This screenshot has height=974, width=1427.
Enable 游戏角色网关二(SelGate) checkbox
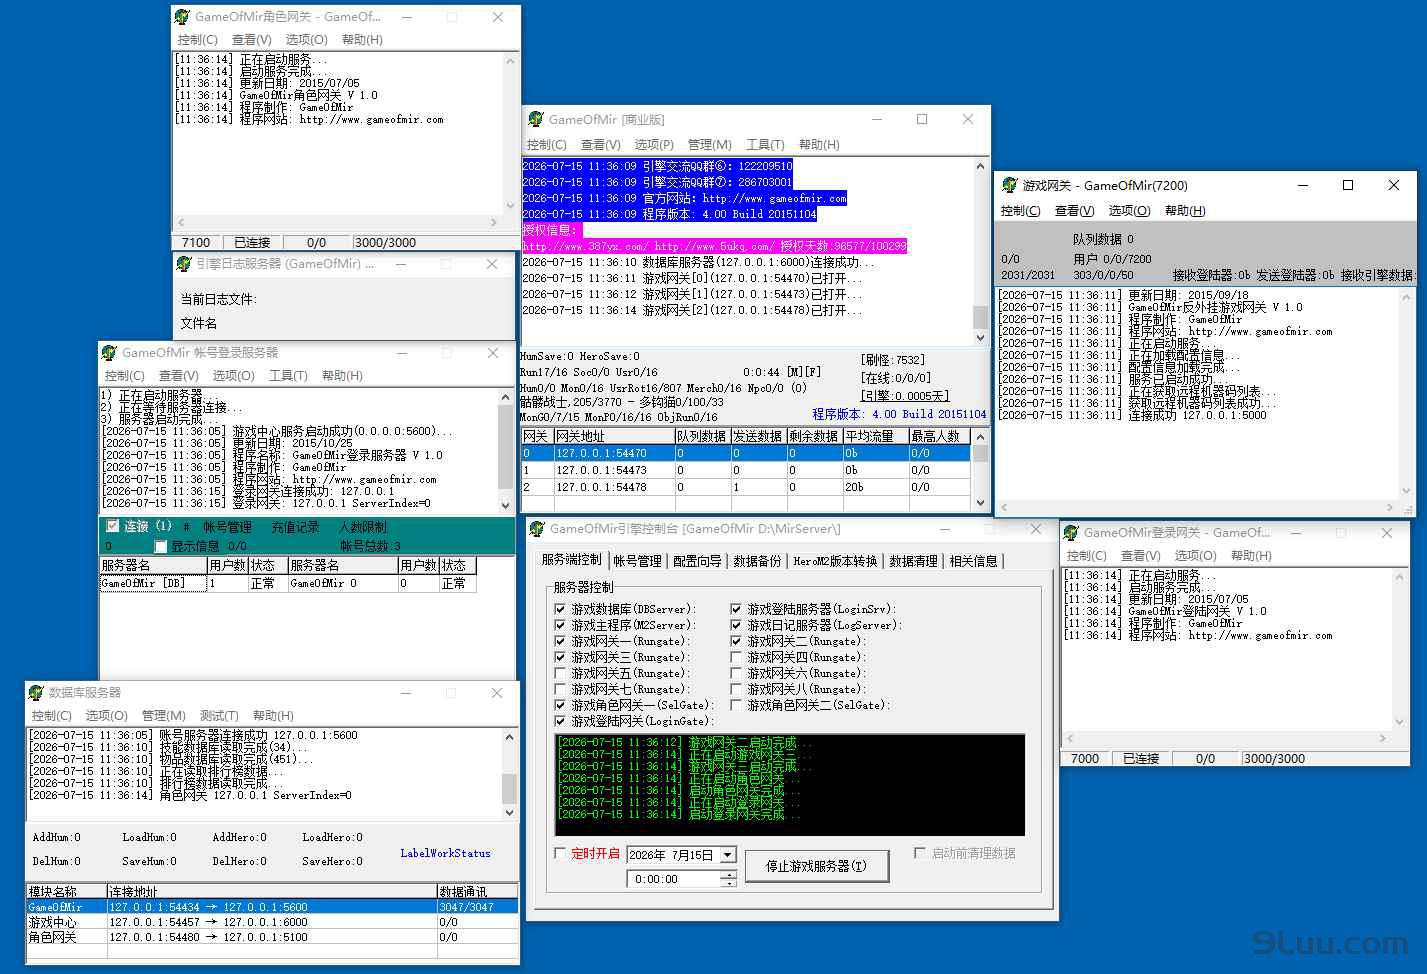tap(736, 705)
